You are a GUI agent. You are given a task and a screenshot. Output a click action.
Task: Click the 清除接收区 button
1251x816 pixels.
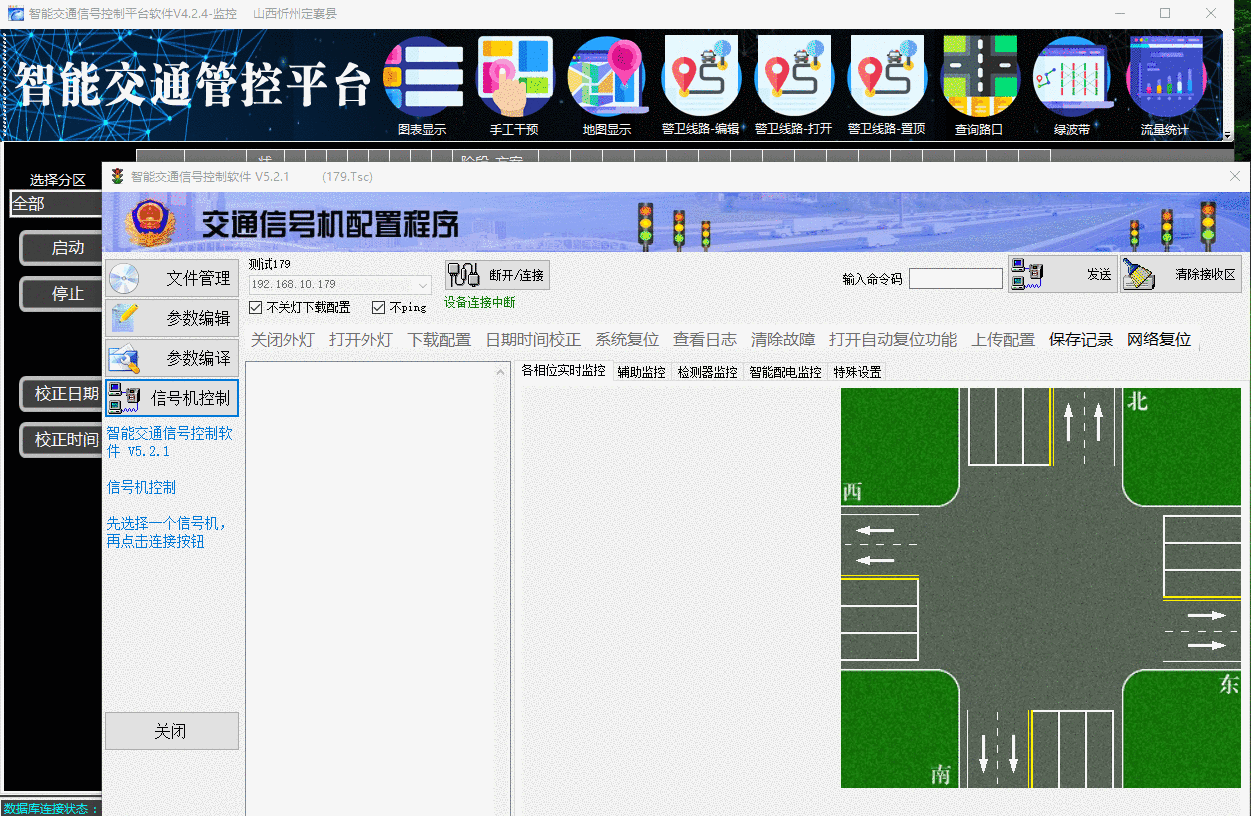coord(1181,275)
